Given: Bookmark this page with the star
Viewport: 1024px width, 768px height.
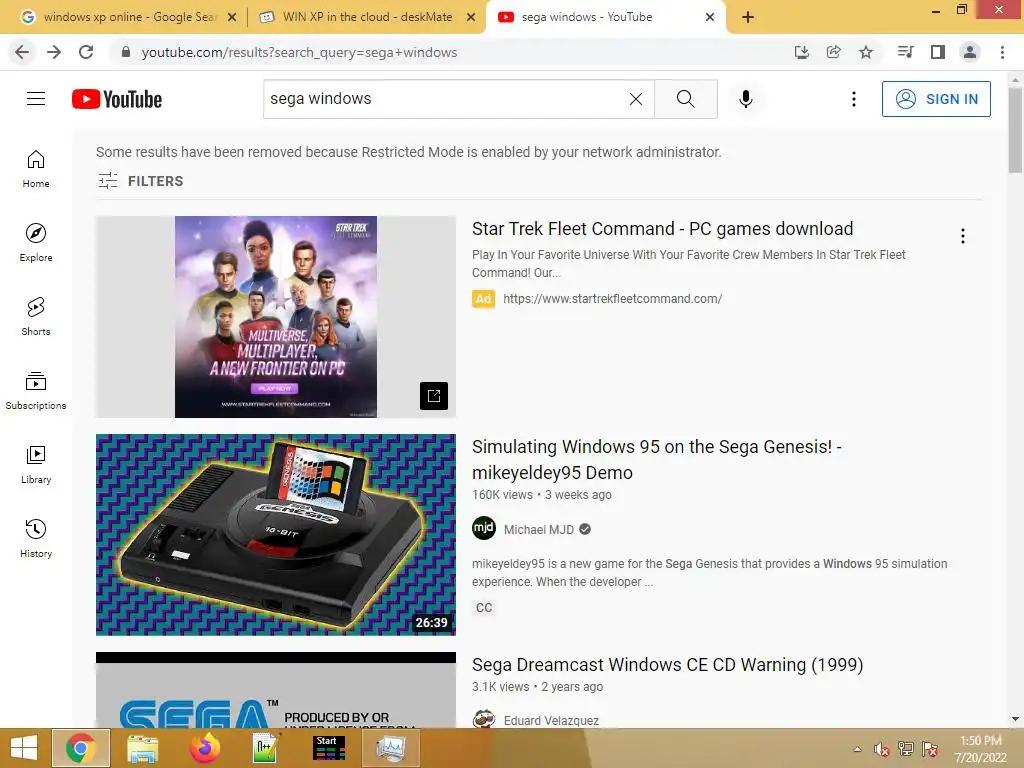Looking at the screenshot, I should [866, 52].
